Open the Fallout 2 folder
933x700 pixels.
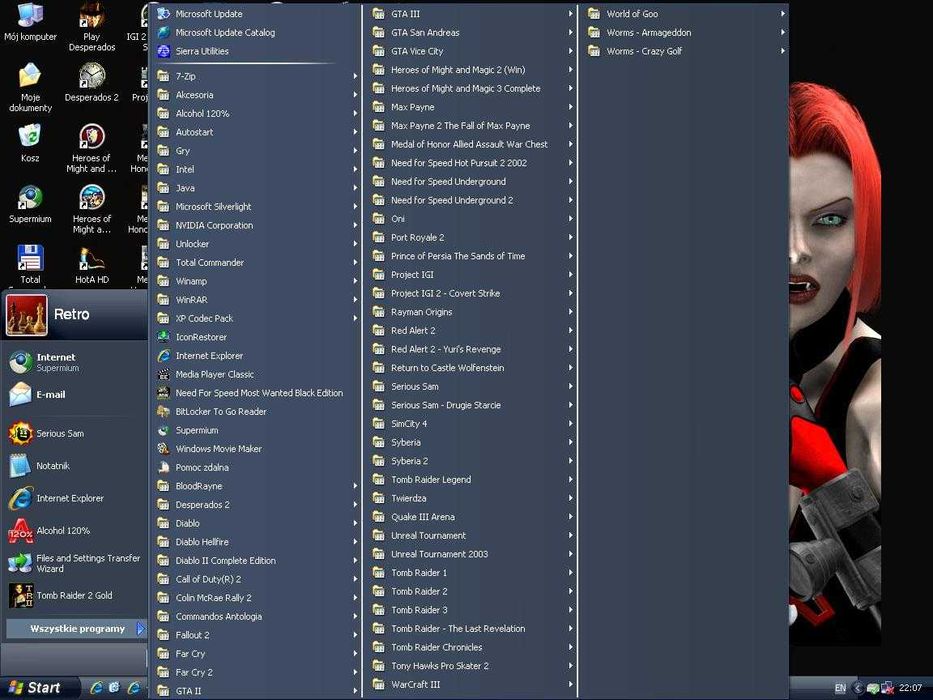[x=256, y=635]
